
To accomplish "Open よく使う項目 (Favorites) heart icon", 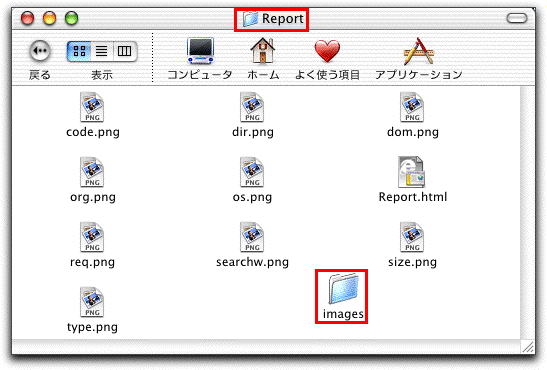I will click(327, 51).
